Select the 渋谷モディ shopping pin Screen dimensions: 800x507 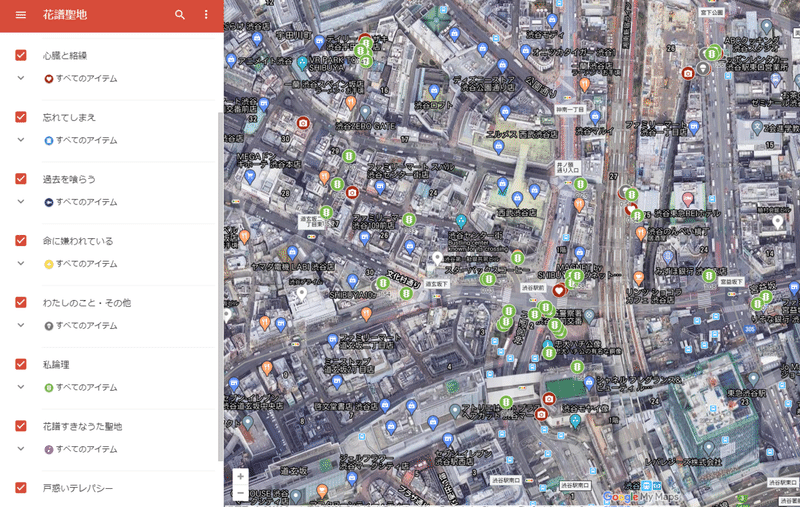pyautogui.click(x=552, y=21)
